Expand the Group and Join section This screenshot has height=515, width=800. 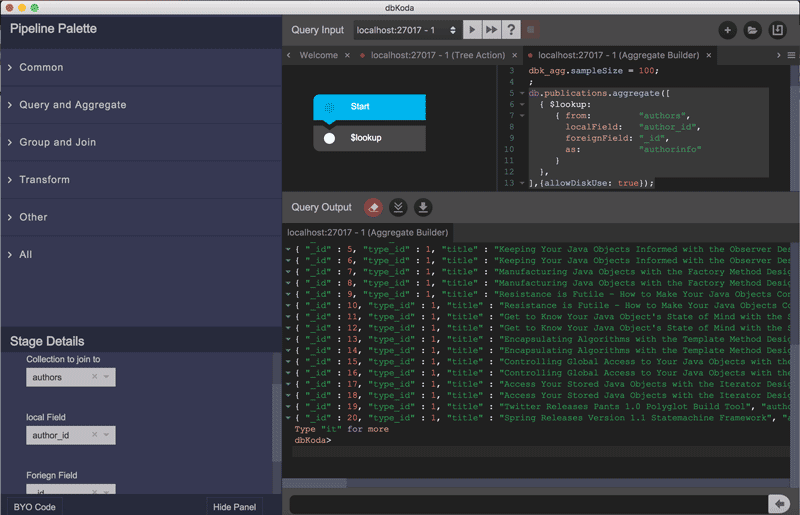coord(57,142)
